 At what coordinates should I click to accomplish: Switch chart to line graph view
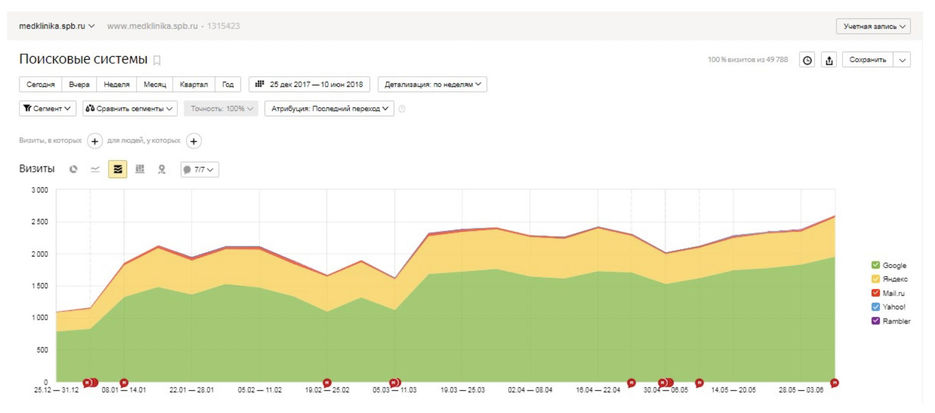point(95,169)
